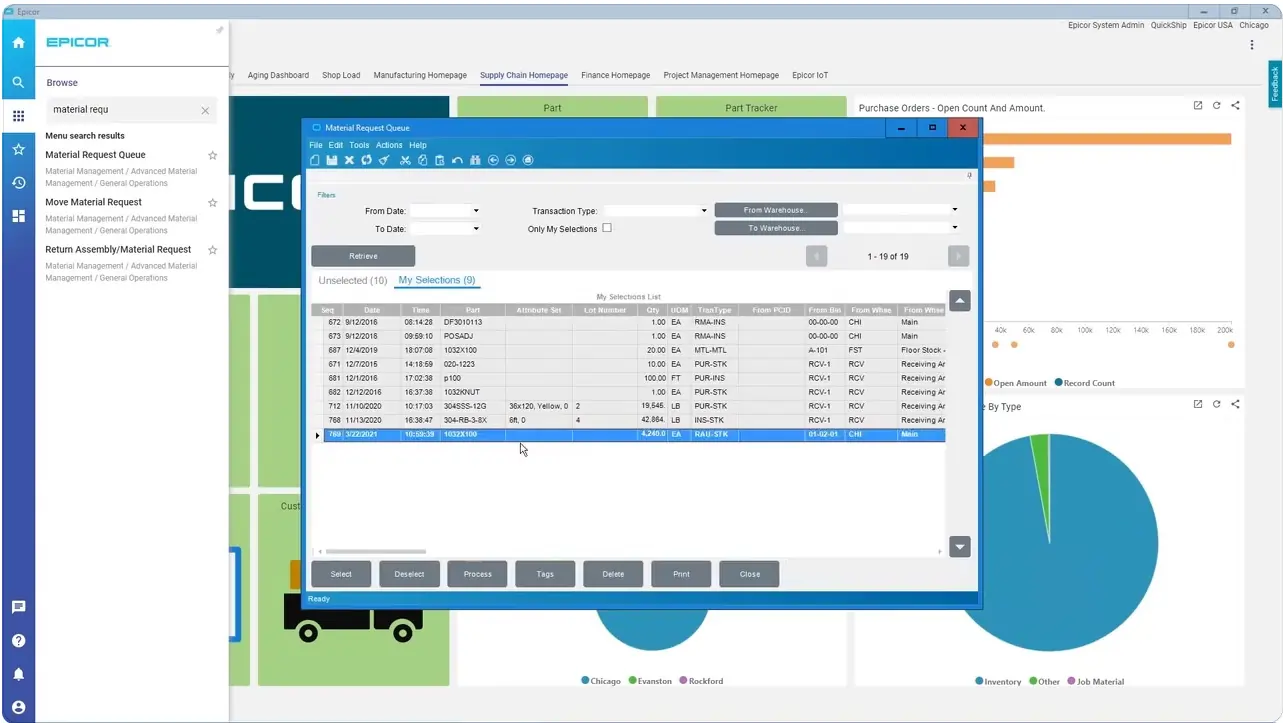This screenshot has width=1283, height=723.
Task: Open the dashboard tiles sidebar icon
Action: 18,216
